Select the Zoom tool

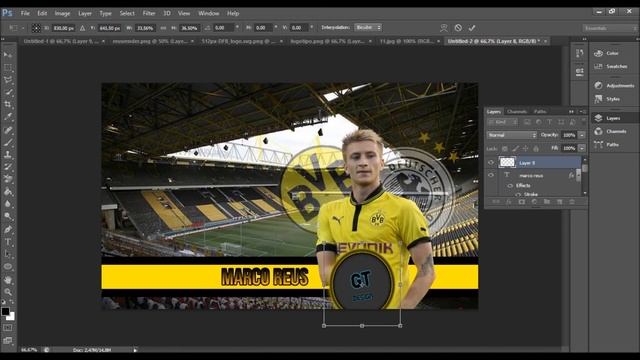coord(8,292)
